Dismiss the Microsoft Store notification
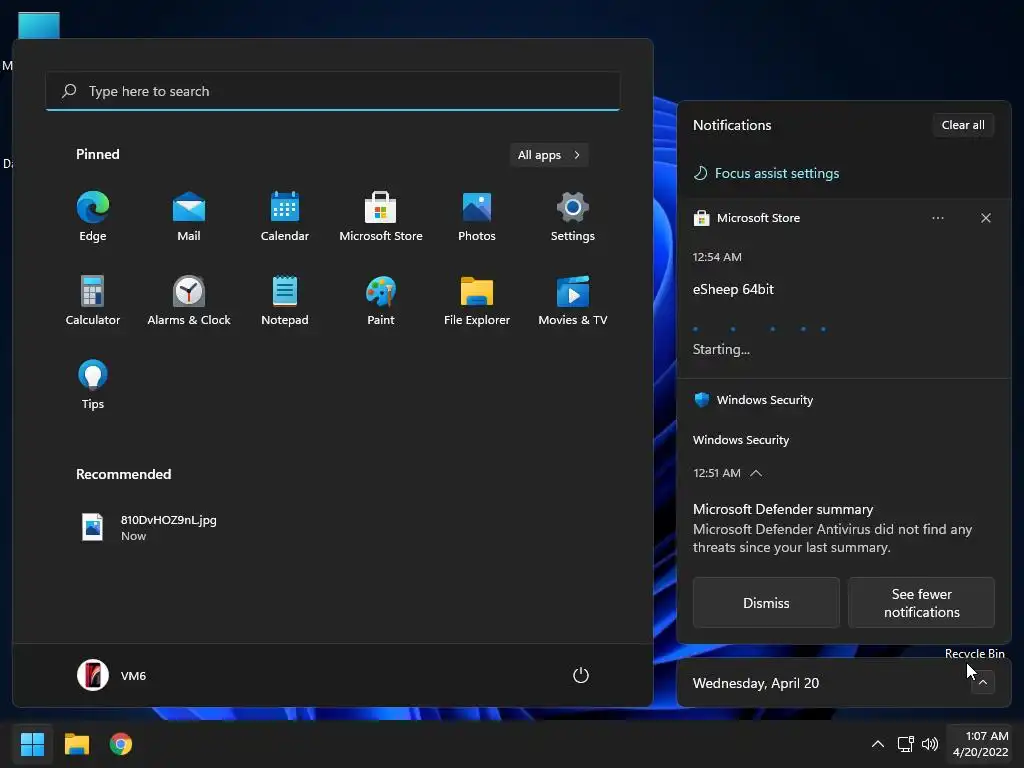 pos(985,218)
